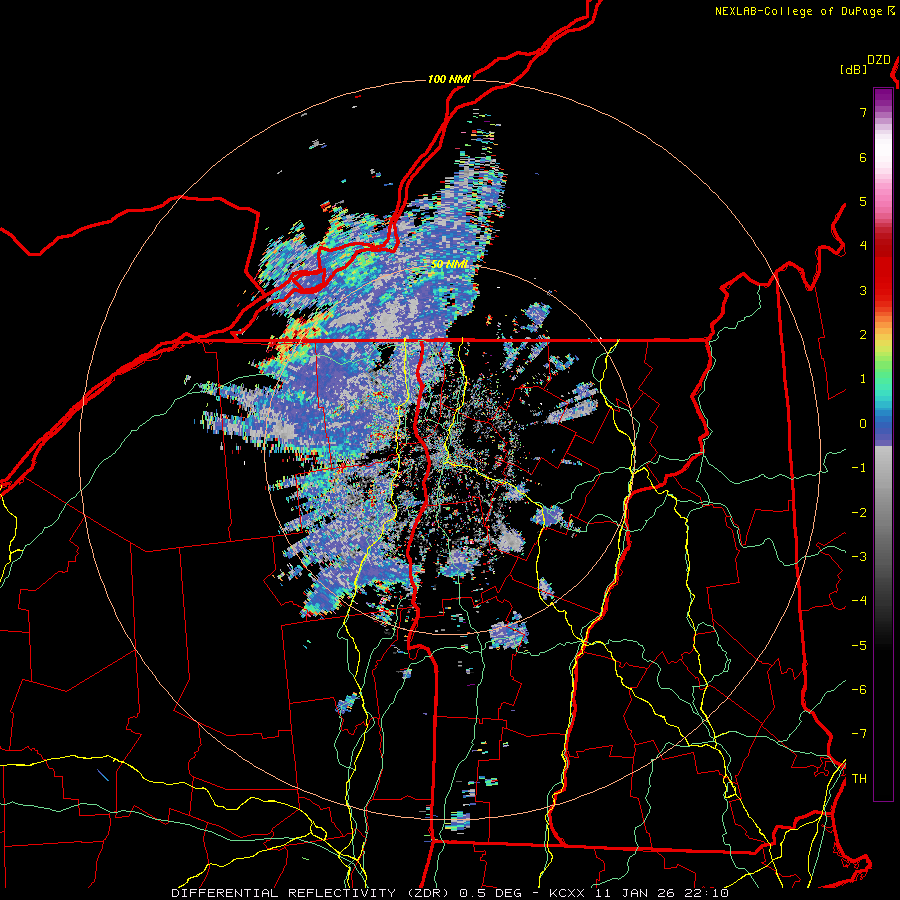Screen dimensions: 900x900
Task: Click the 3 value on color scale
Action: tap(863, 290)
